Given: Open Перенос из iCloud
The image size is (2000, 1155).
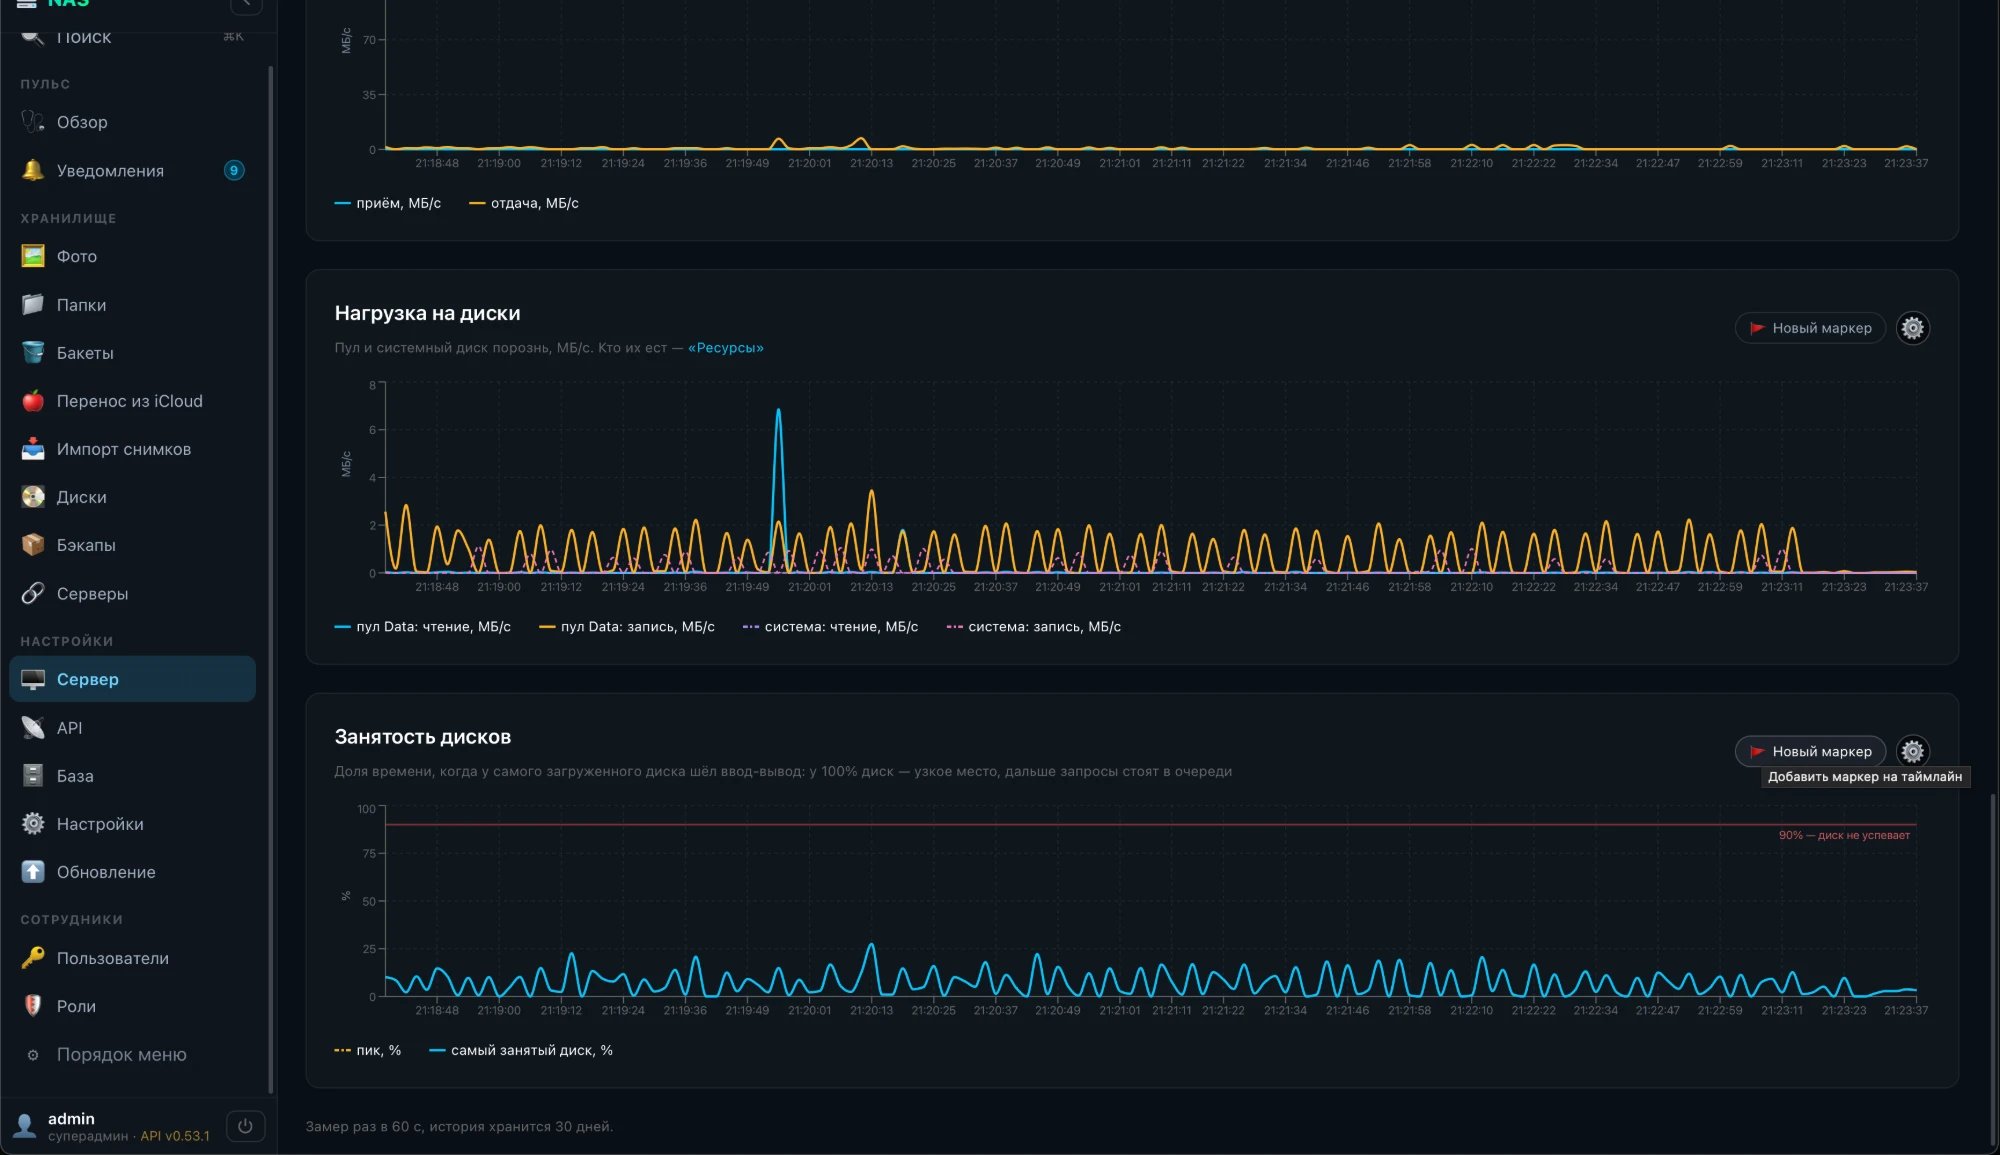Looking at the screenshot, I should tap(132, 401).
